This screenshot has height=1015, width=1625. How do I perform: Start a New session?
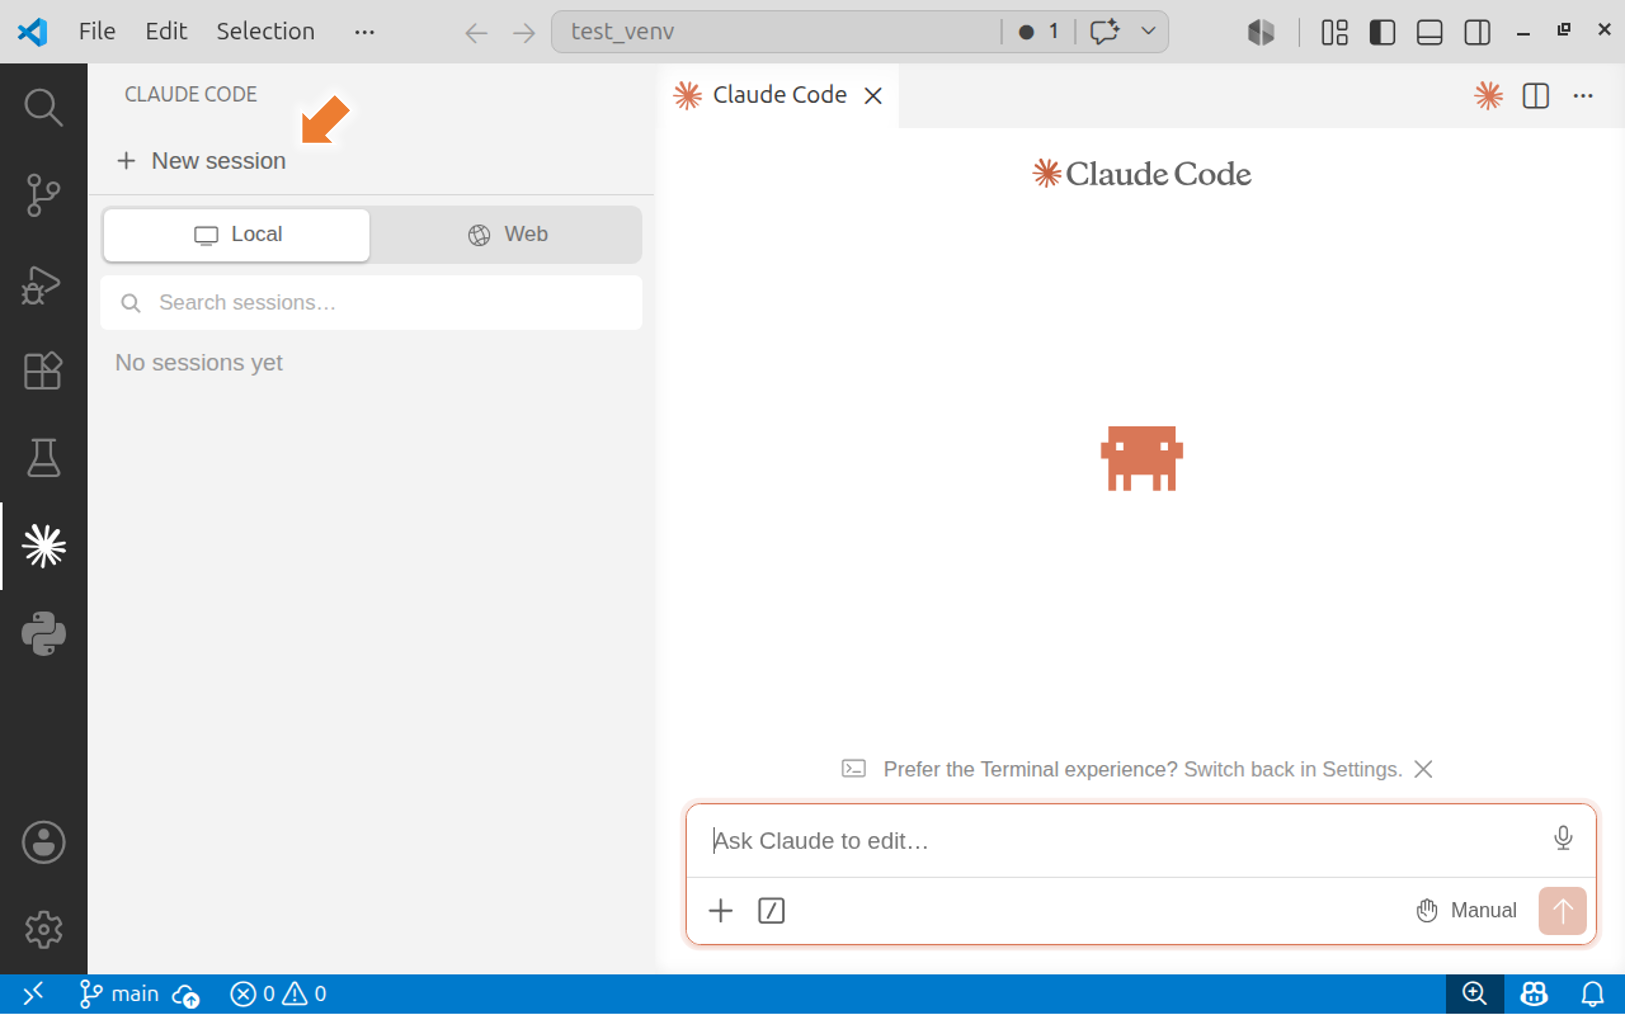(201, 161)
